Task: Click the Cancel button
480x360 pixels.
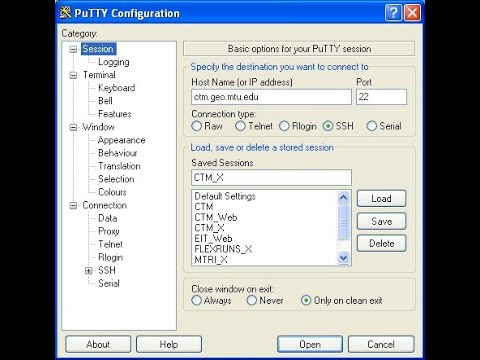Action: 381,344
